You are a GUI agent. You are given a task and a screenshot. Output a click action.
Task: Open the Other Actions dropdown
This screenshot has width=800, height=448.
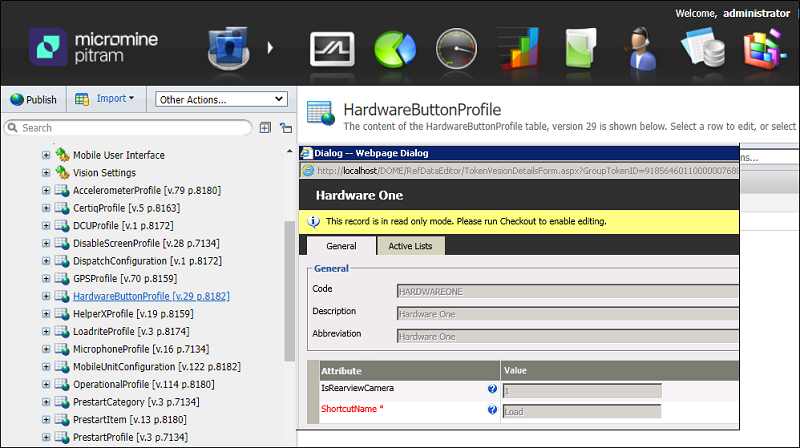click(x=222, y=99)
